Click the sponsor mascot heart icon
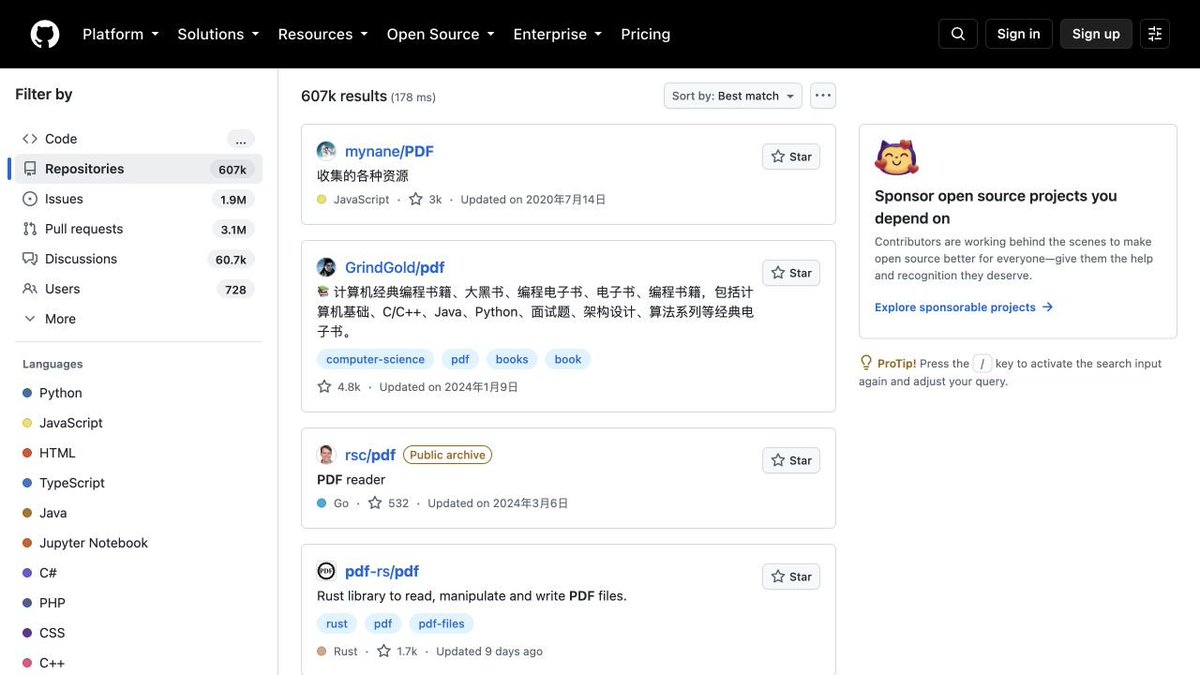The image size is (1200, 675). [x=896, y=157]
